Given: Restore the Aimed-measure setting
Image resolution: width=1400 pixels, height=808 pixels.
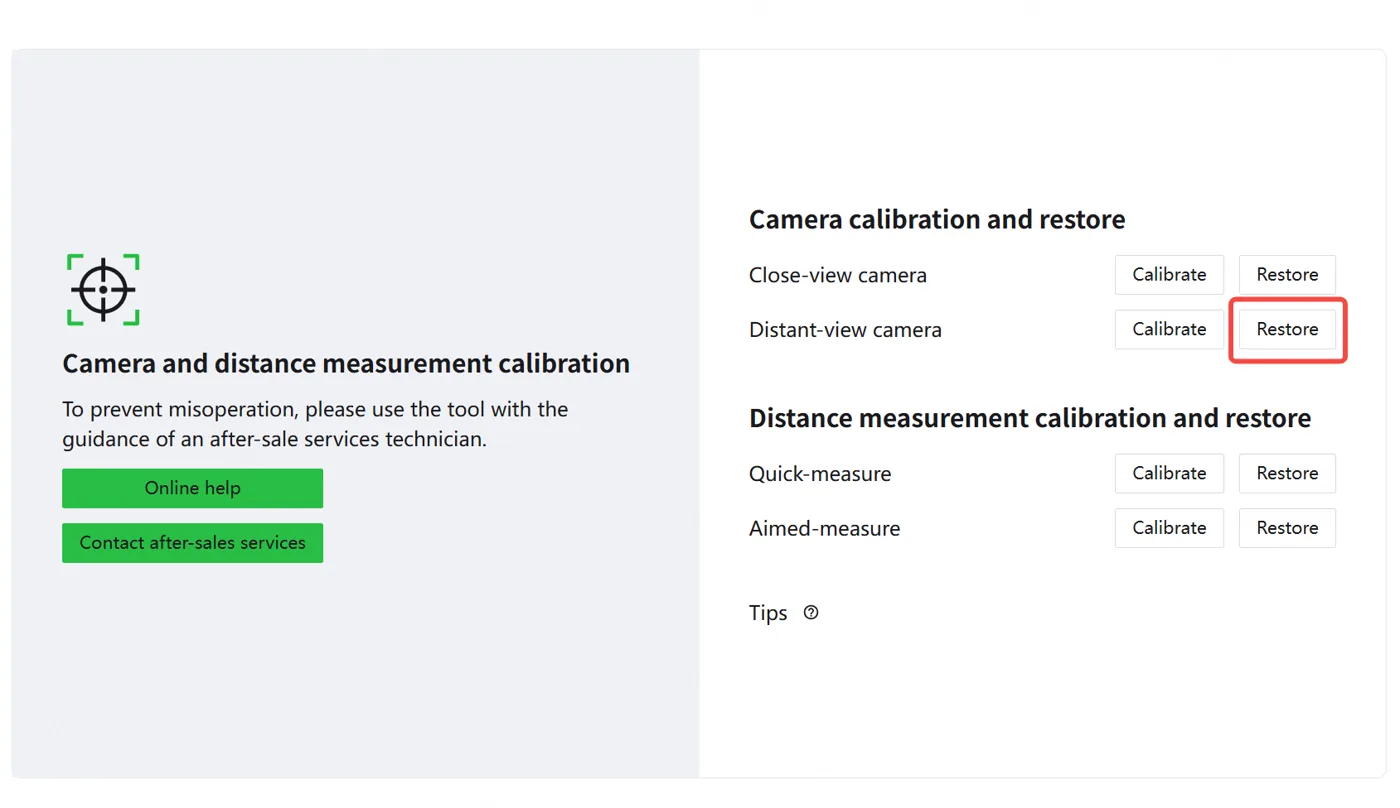Looking at the screenshot, I should 1287,527.
